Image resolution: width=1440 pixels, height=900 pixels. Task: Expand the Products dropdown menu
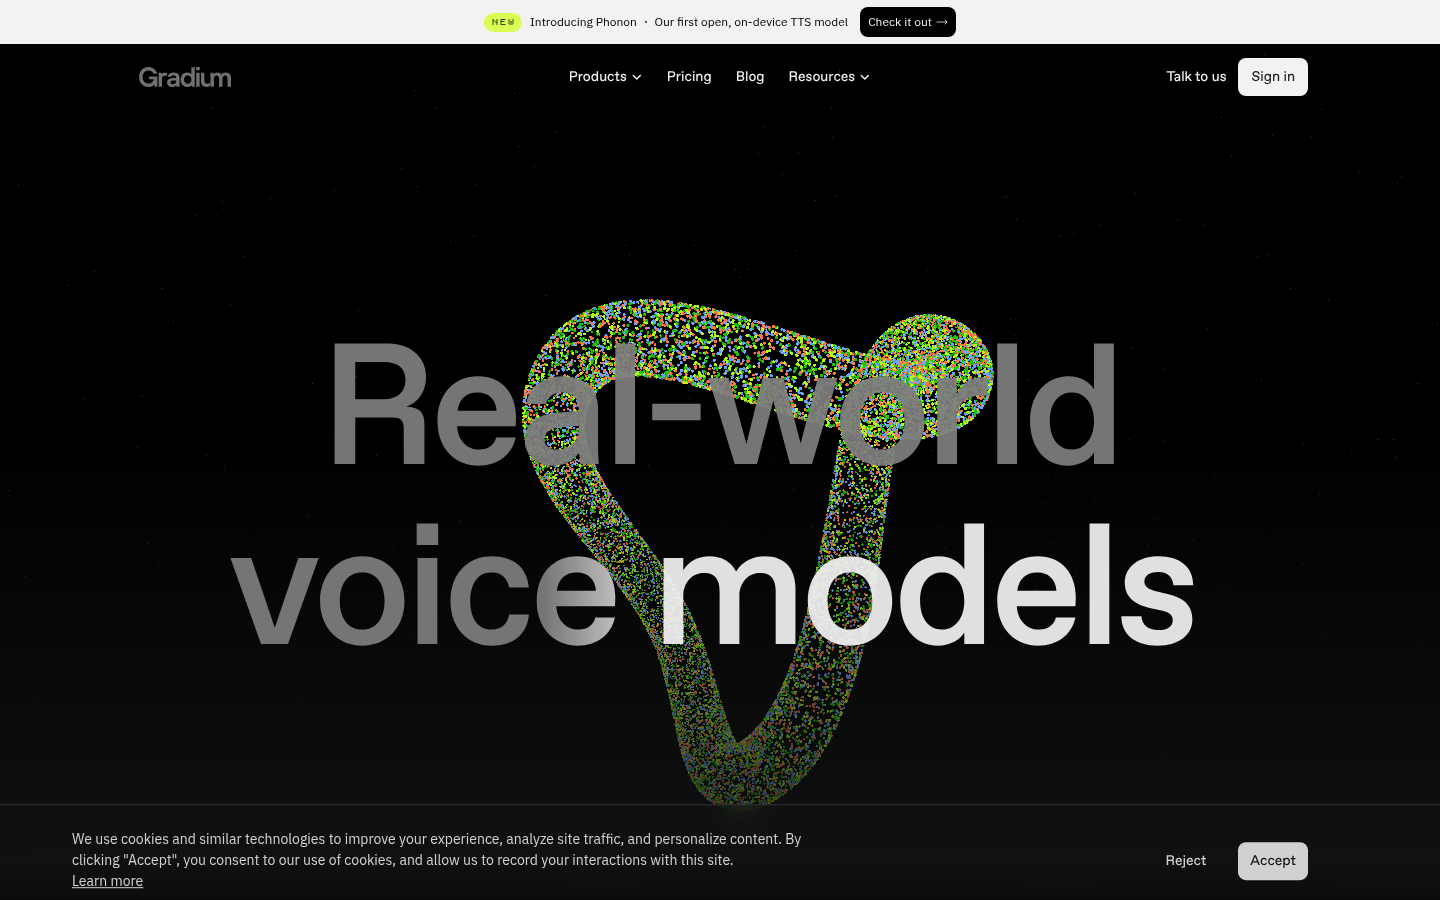605,77
